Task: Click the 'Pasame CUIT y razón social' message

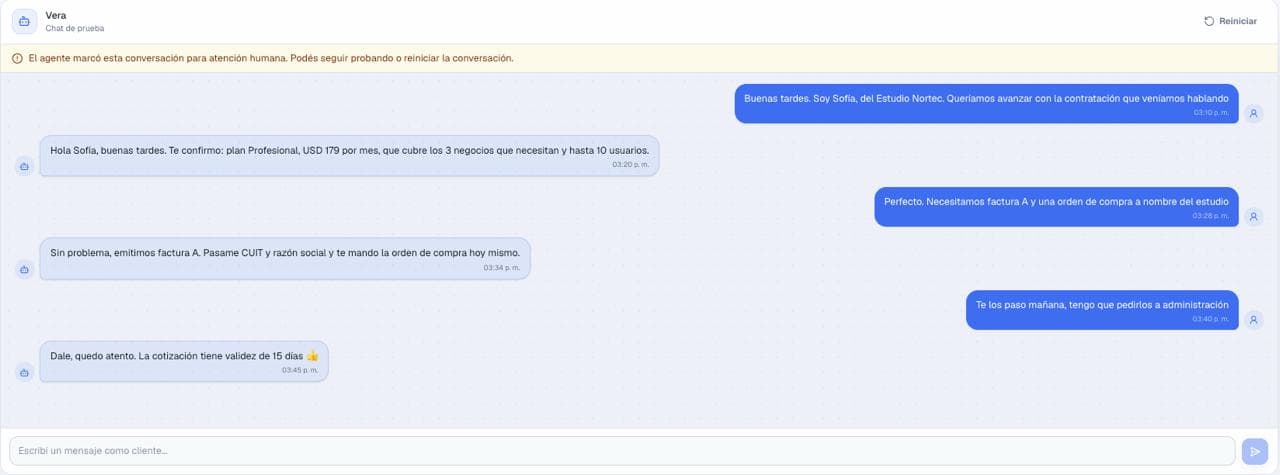Action: click(285, 259)
